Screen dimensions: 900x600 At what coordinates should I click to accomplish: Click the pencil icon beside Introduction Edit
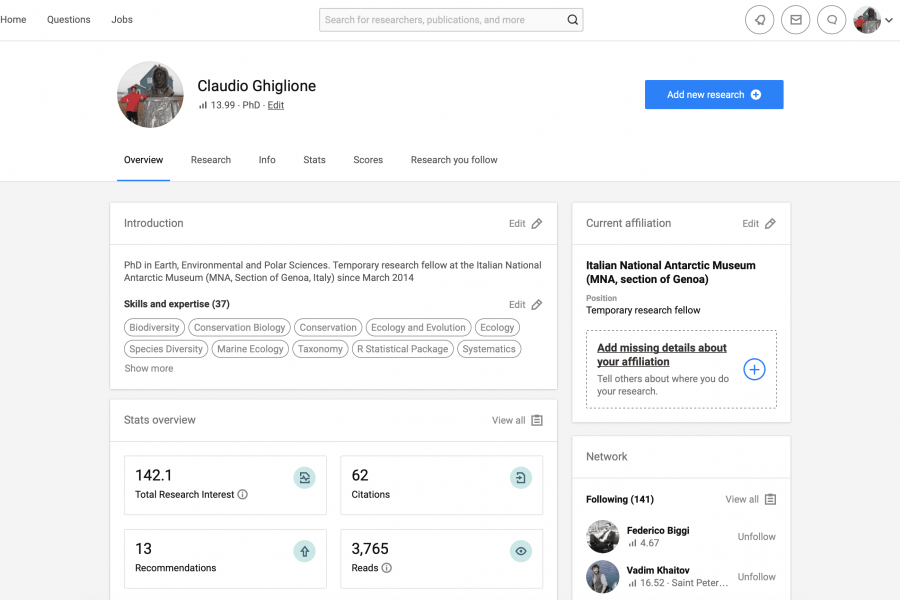coord(537,224)
